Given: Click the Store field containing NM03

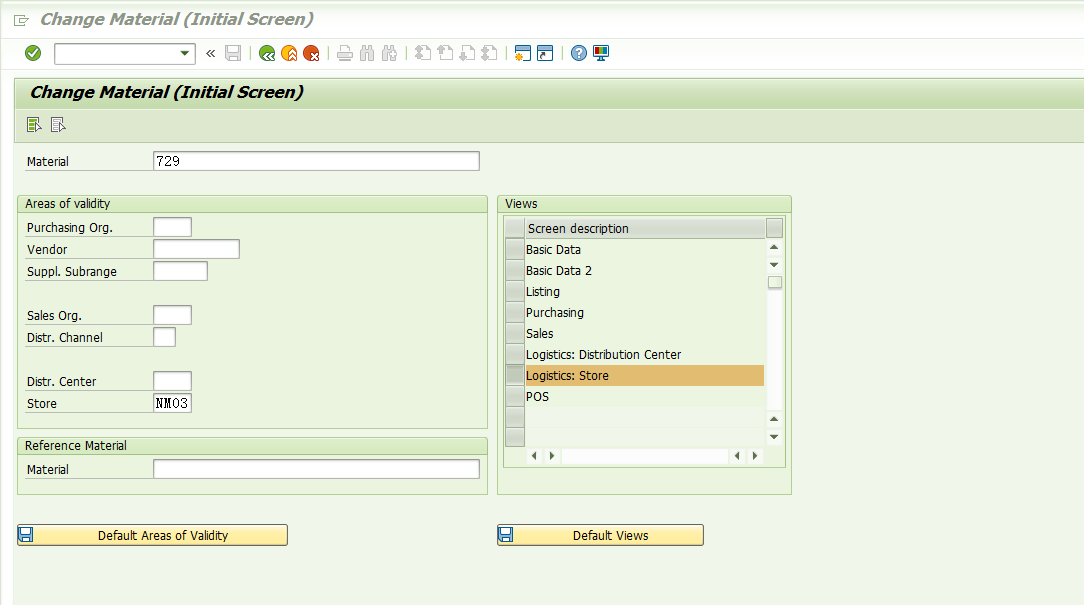Looking at the screenshot, I should point(172,403).
